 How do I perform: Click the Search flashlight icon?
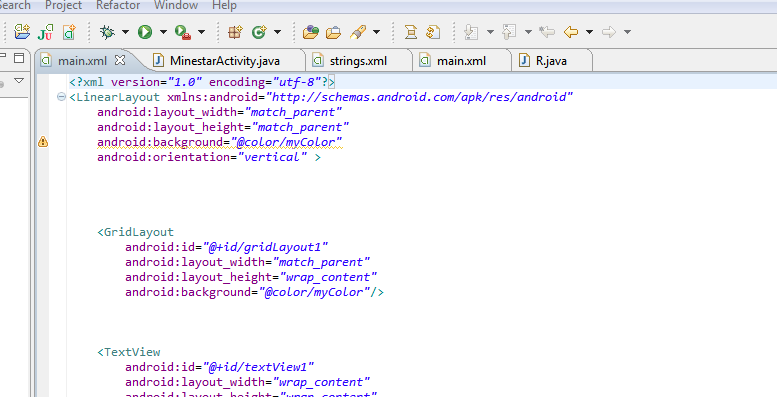pos(357,32)
